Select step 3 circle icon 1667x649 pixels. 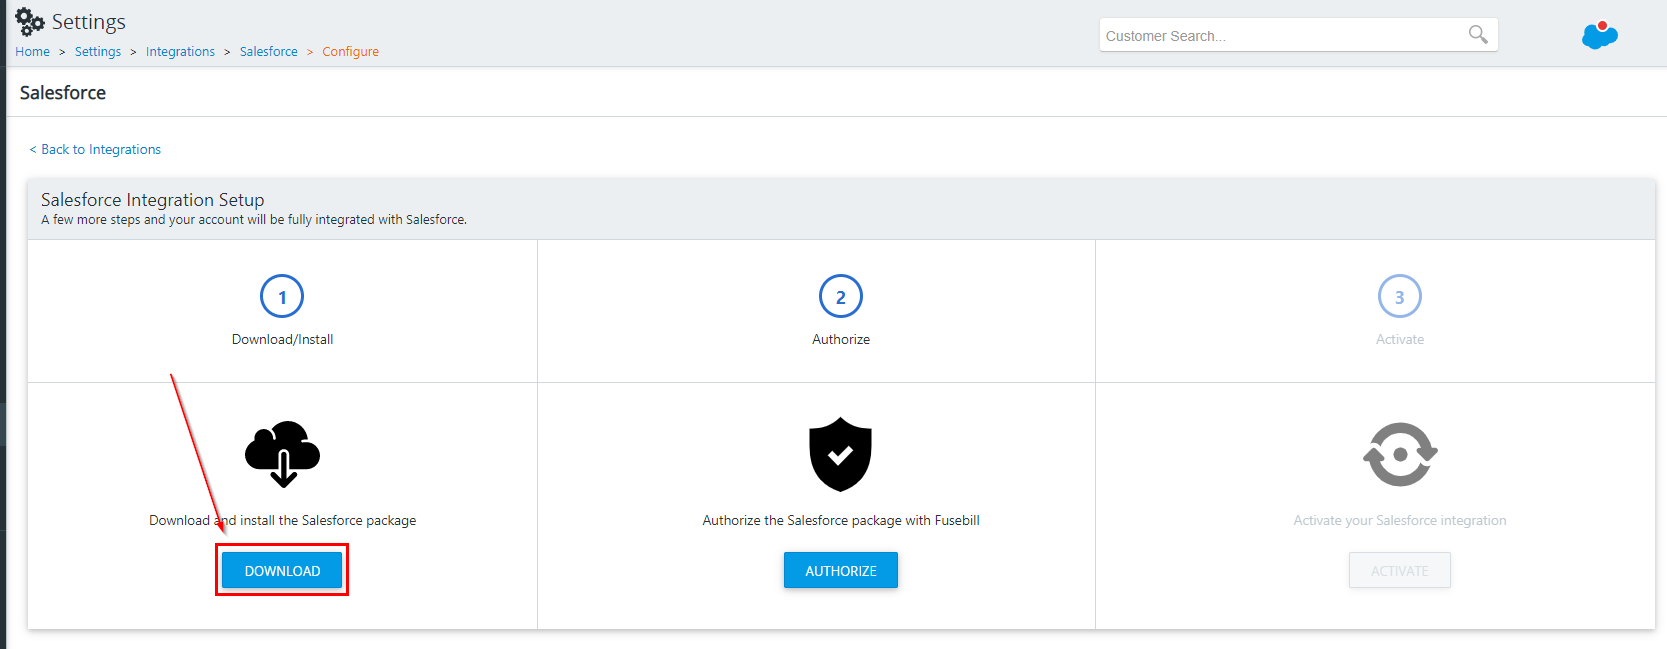tap(1400, 297)
